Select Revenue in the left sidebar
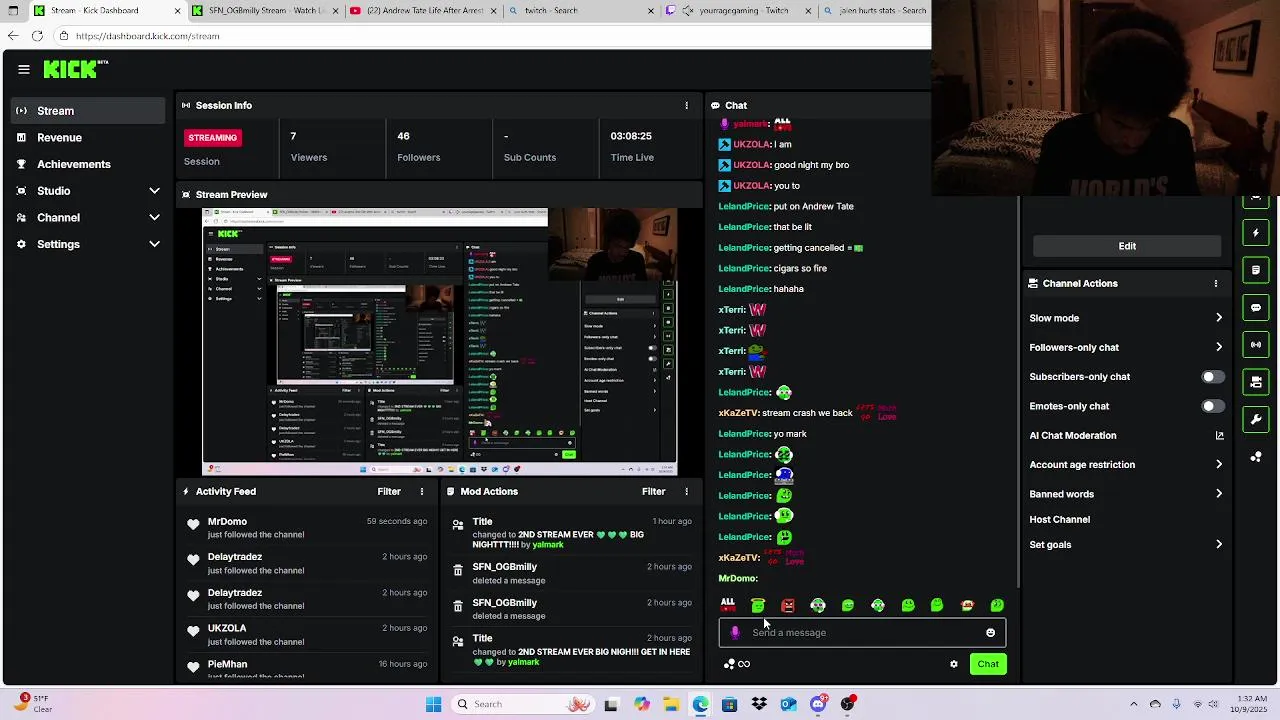Viewport: 1280px width, 720px height. click(88, 138)
